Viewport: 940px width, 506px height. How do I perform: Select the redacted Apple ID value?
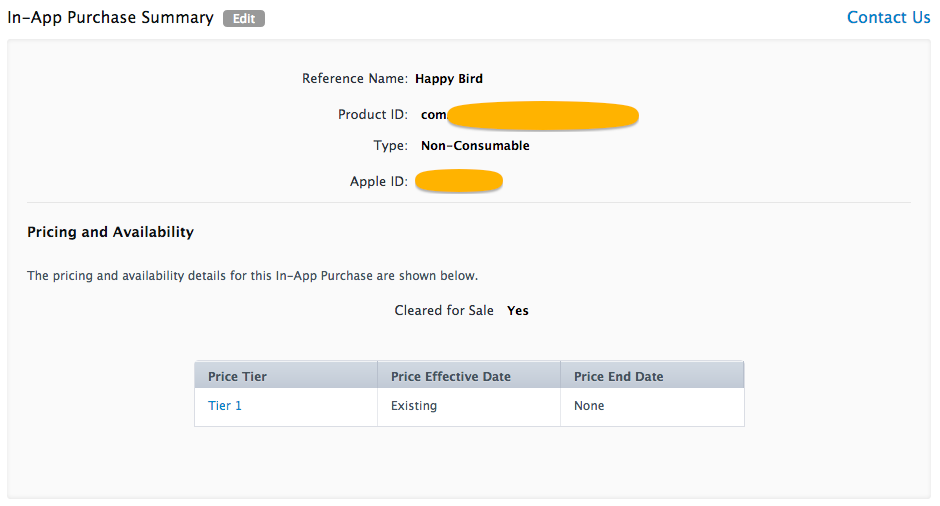459,181
